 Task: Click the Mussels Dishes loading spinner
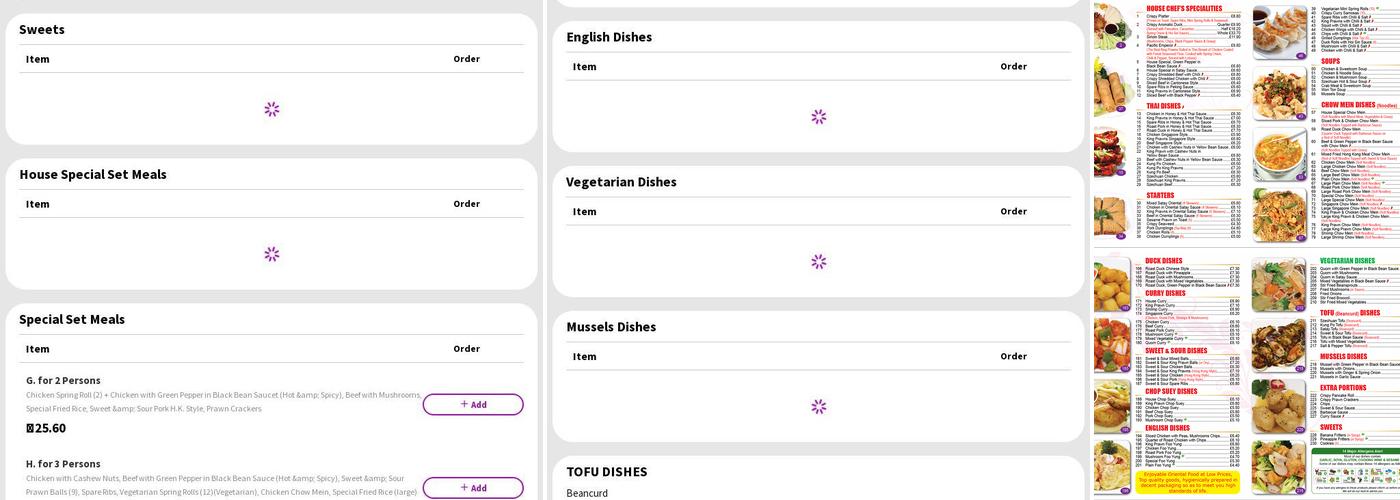click(819, 407)
